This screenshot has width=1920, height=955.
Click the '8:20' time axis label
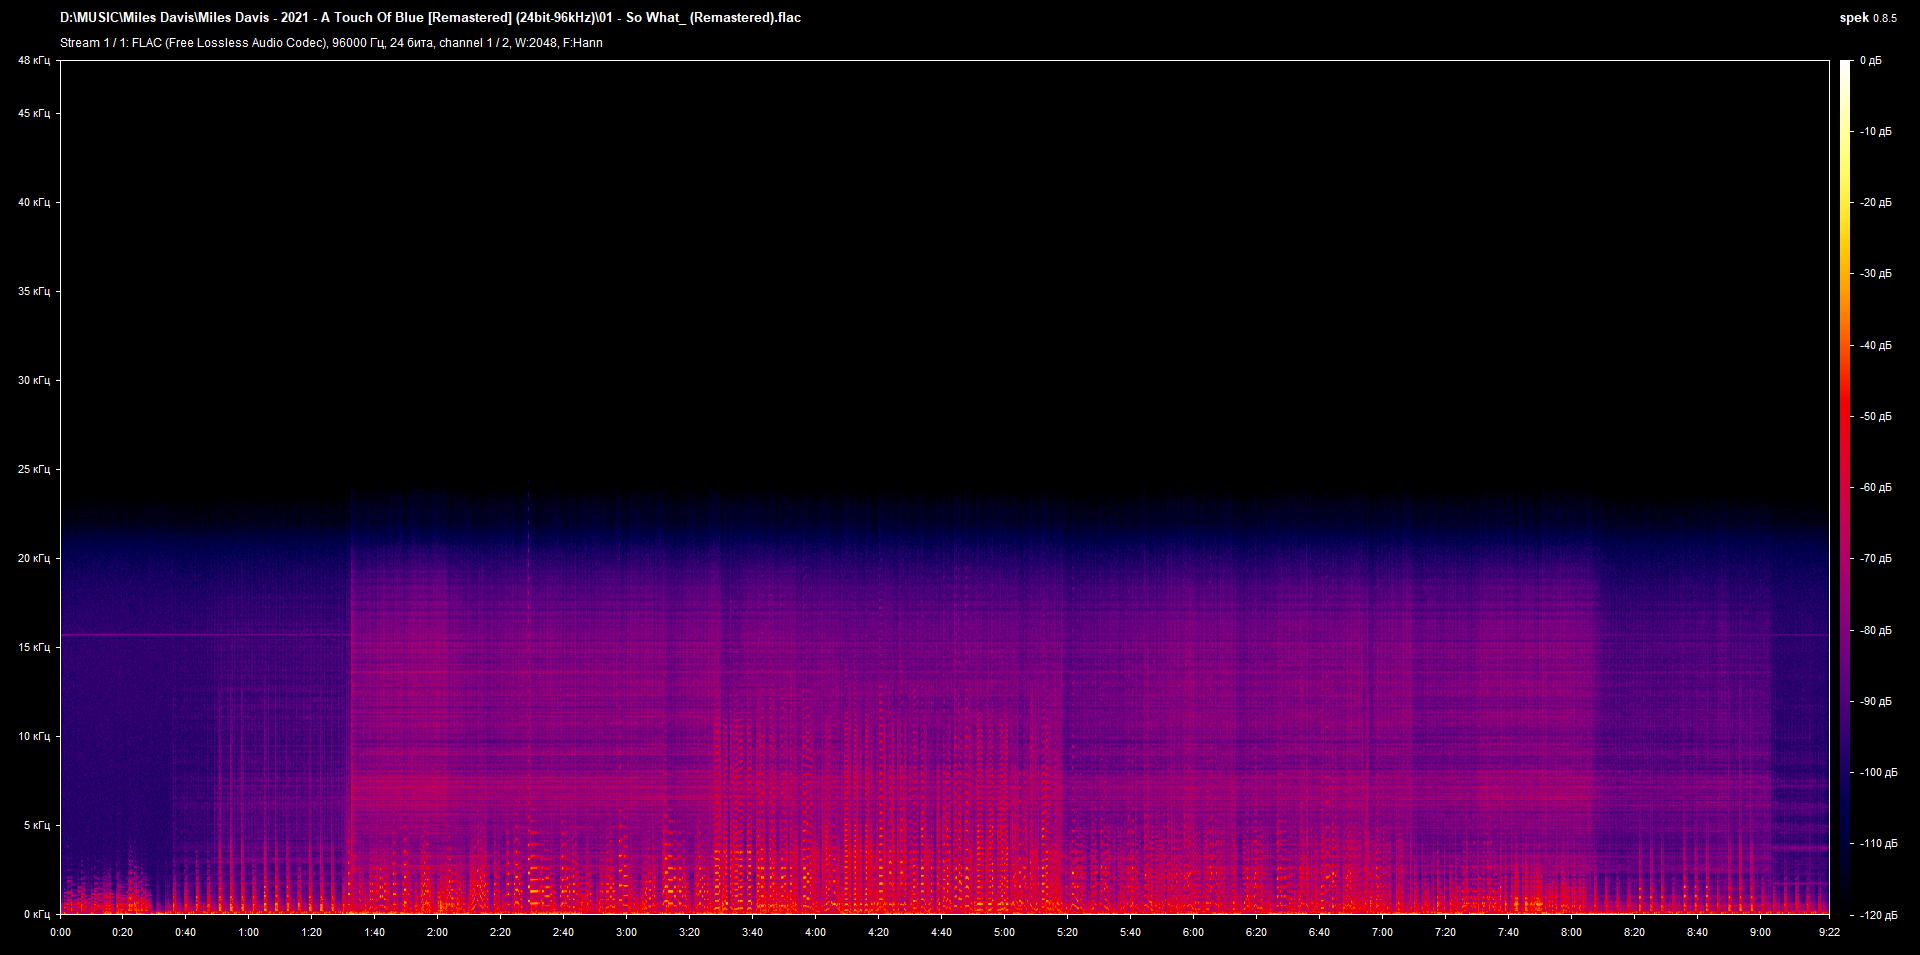click(1635, 933)
